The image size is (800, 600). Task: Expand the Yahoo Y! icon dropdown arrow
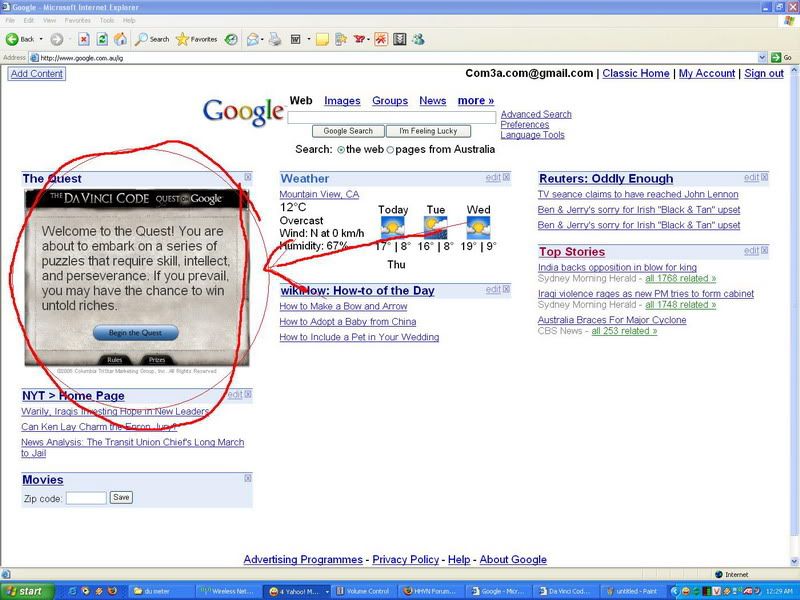368,39
